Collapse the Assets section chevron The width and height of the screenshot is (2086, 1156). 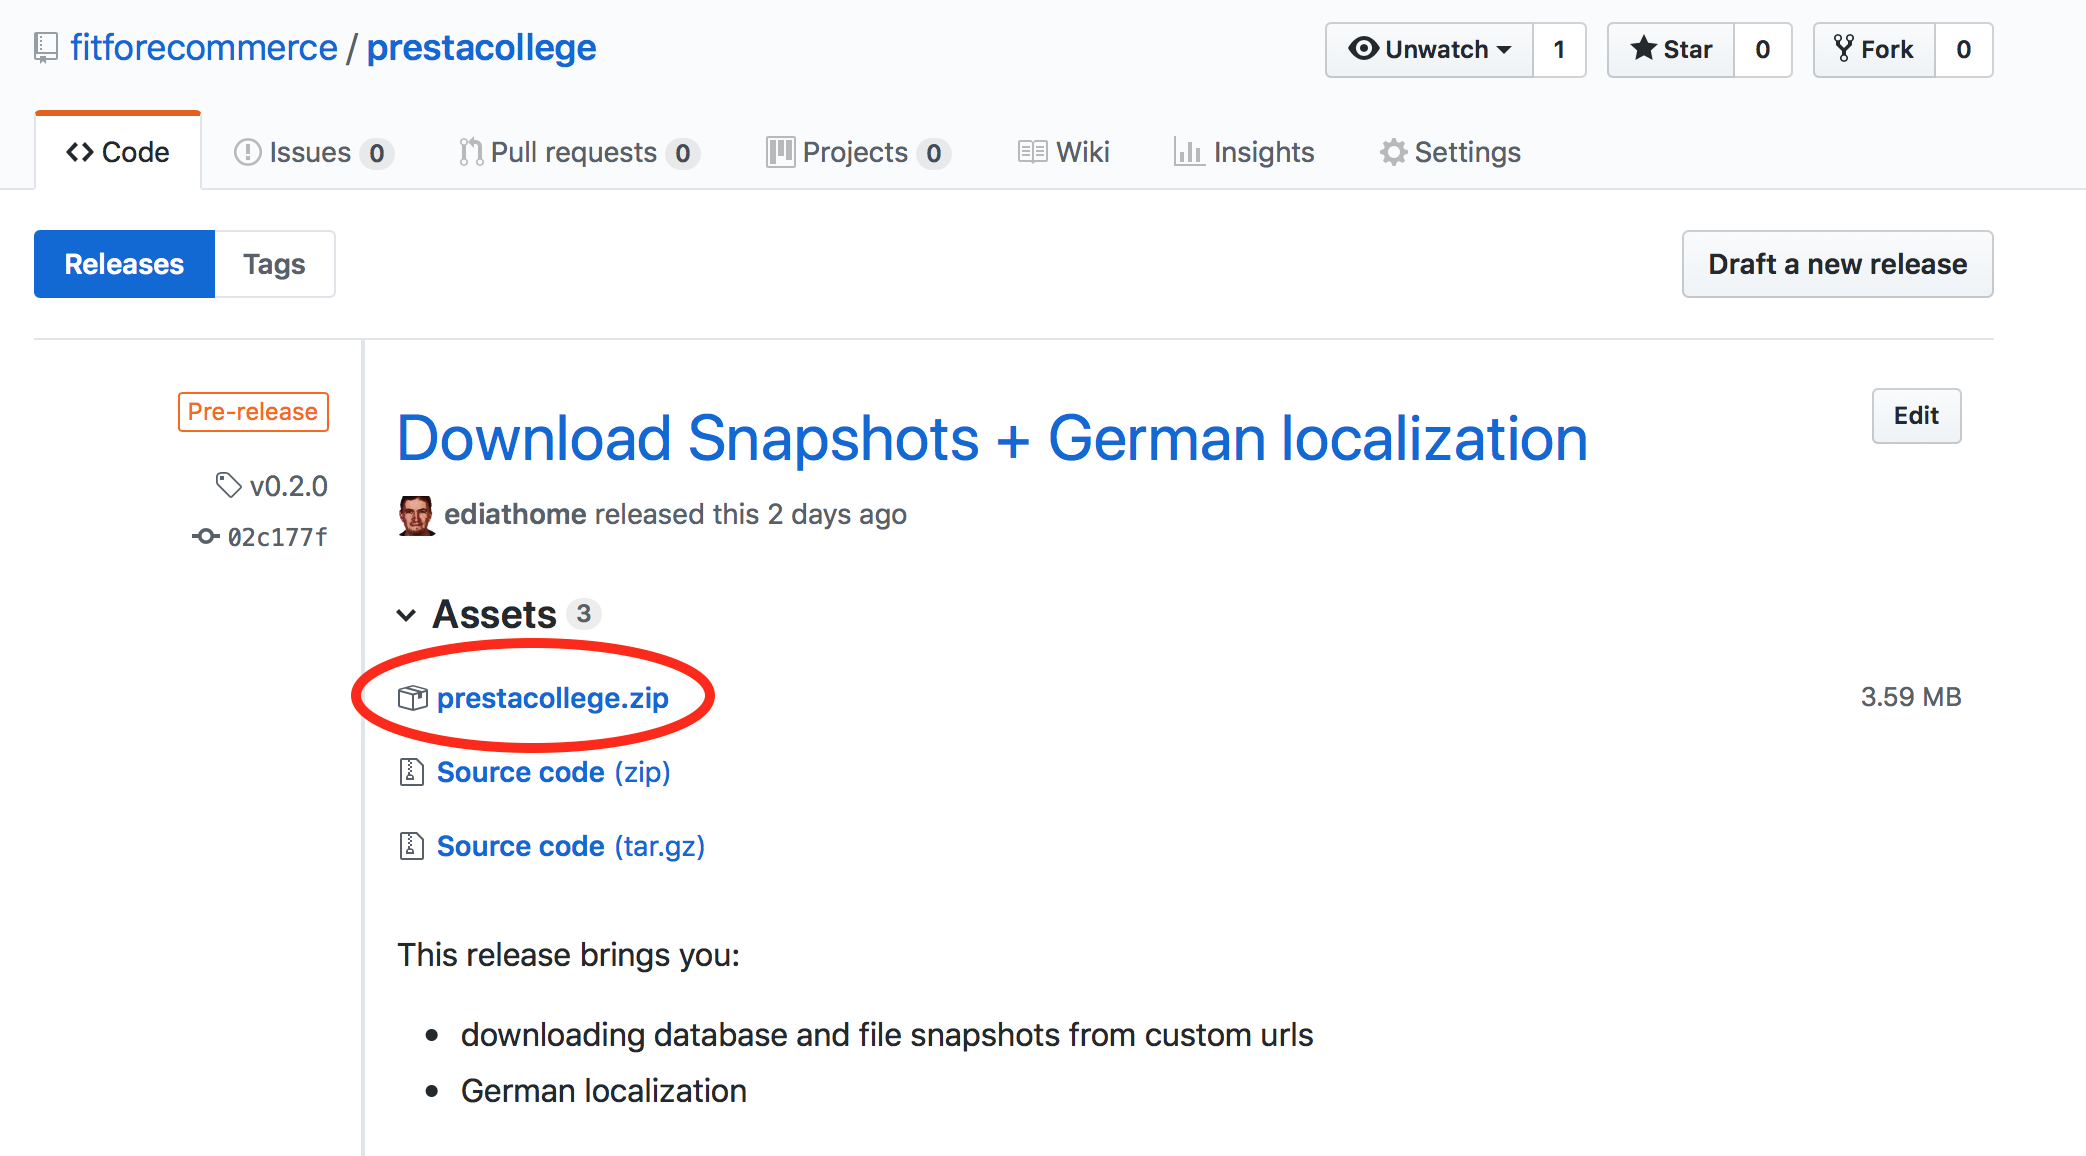coord(406,615)
